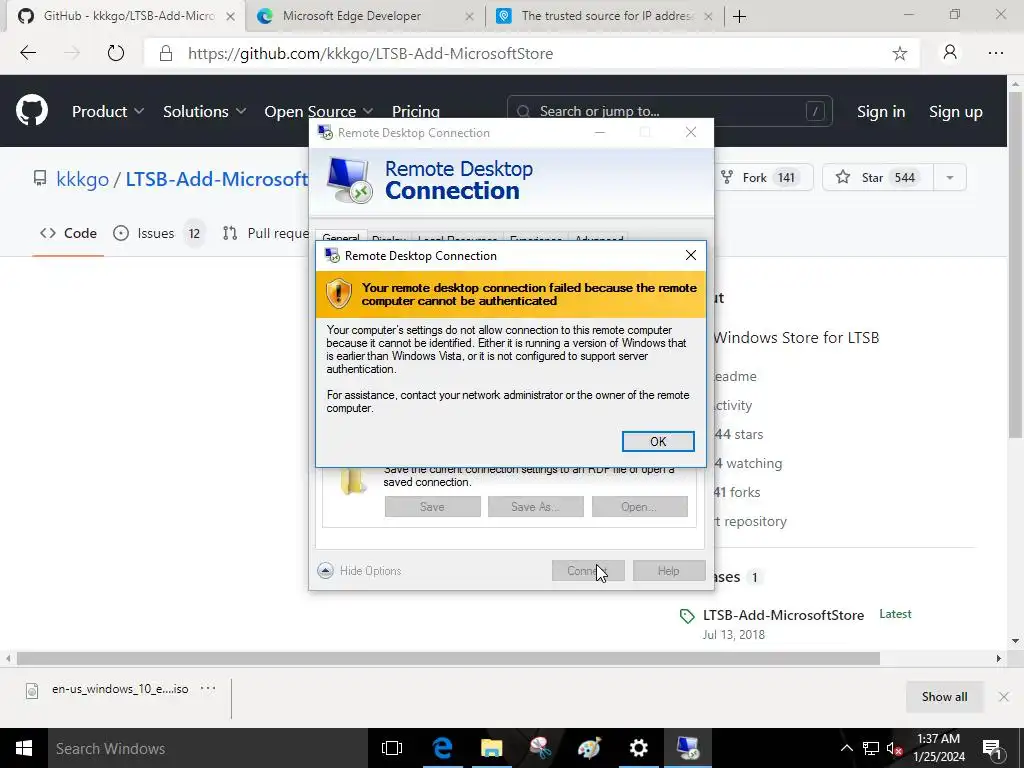Click Help in Remote Desktop Connection

tap(668, 571)
